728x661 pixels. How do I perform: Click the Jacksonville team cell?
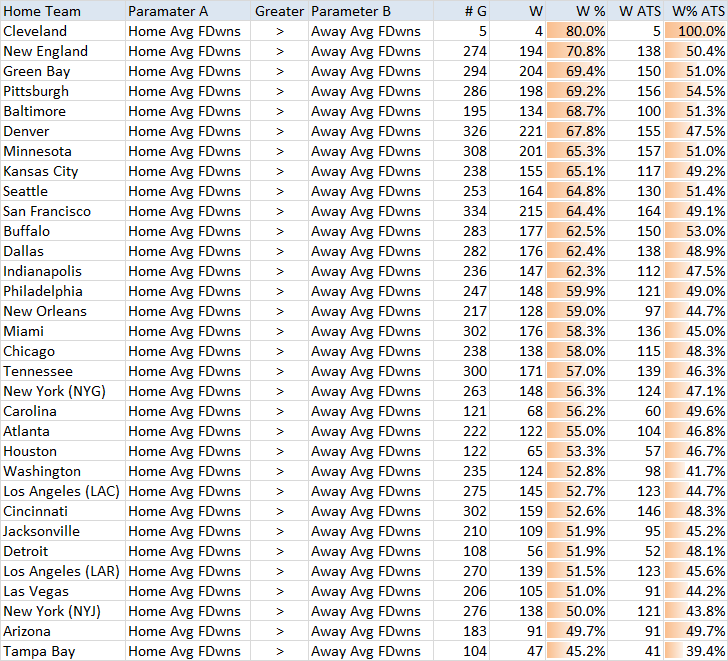tap(63, 530)
